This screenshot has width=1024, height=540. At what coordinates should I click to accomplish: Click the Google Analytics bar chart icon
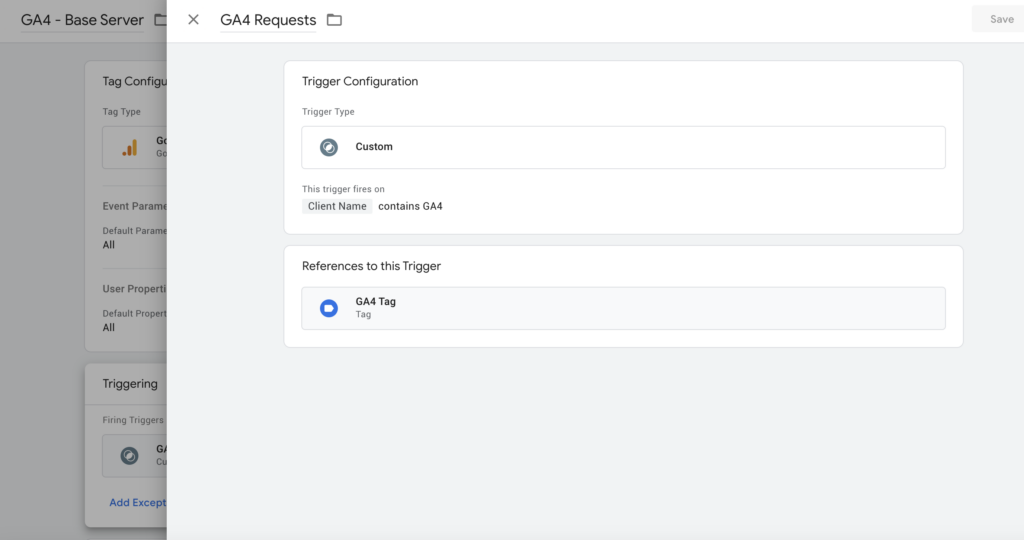(129, 148)
